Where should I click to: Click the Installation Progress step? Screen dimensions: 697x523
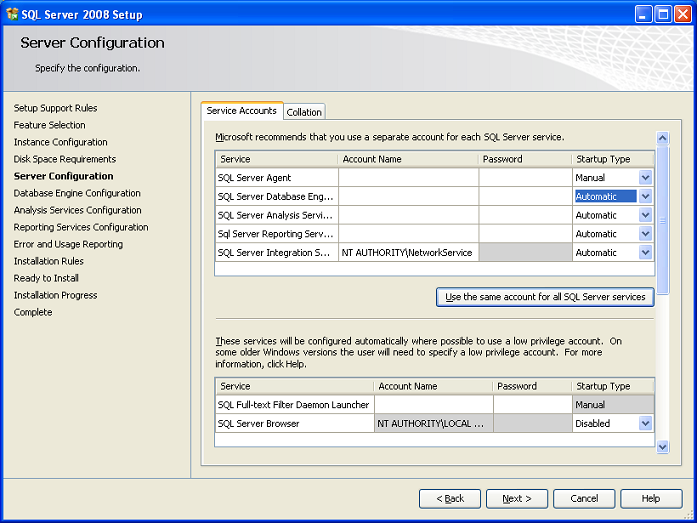pyautogui.click(x=55, y=295)
